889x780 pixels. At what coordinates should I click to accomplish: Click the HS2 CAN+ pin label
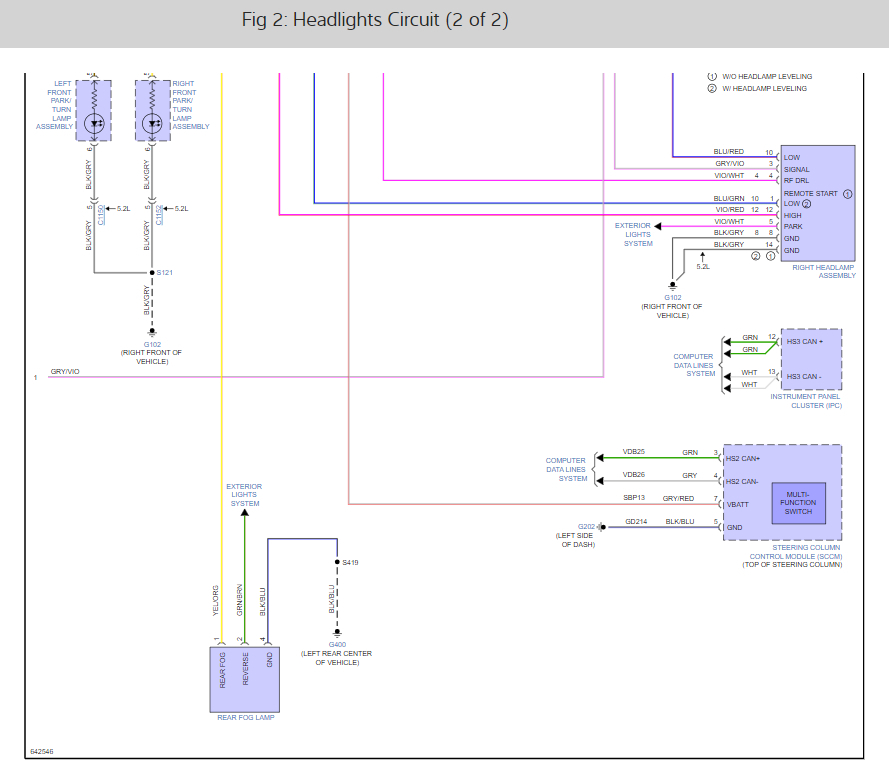pos(743,459)
